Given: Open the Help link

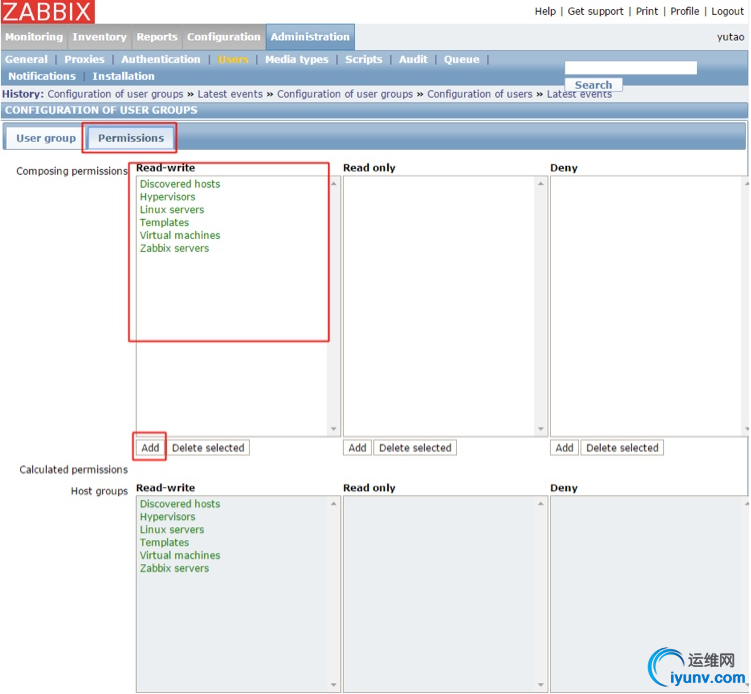Looking at the screenshot, I should 545,11.
